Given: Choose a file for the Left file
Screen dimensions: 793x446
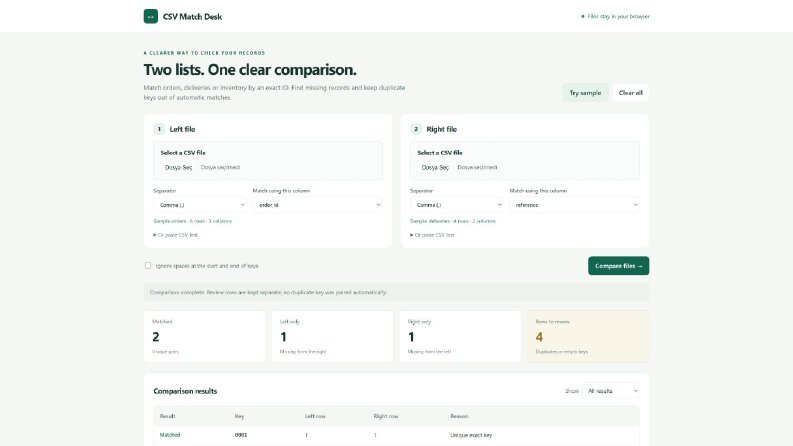Looking at the screenshot, I should coord(179,167).
